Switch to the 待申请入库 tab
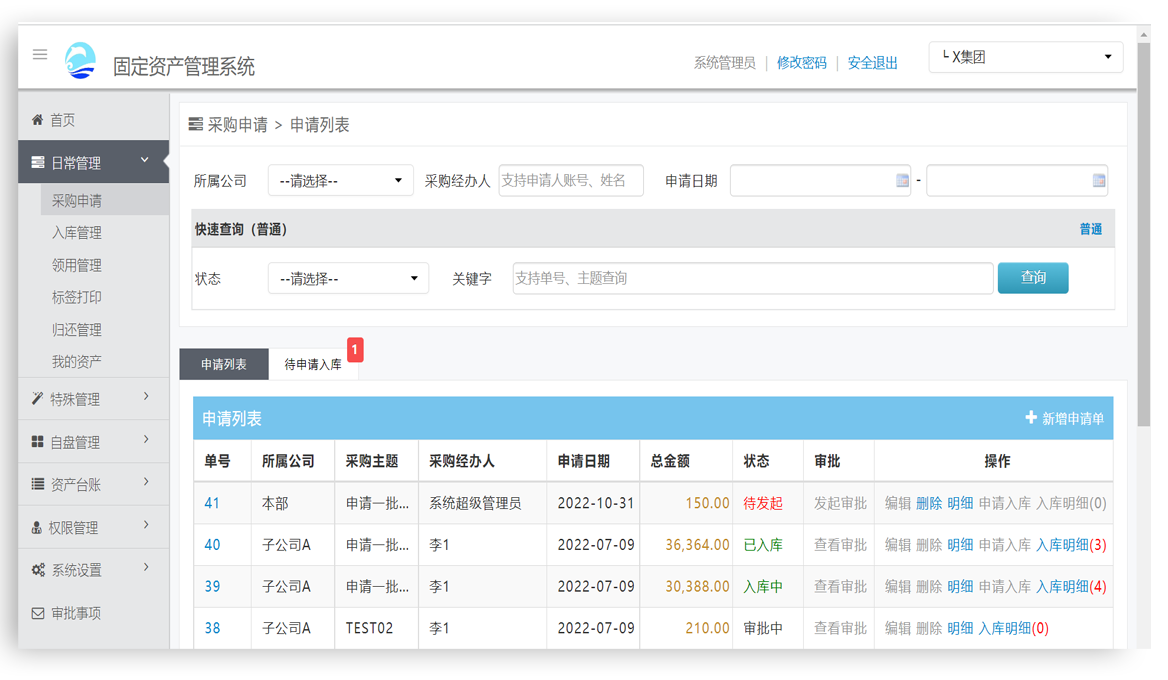1168x680 pixels. coord(315,363)
